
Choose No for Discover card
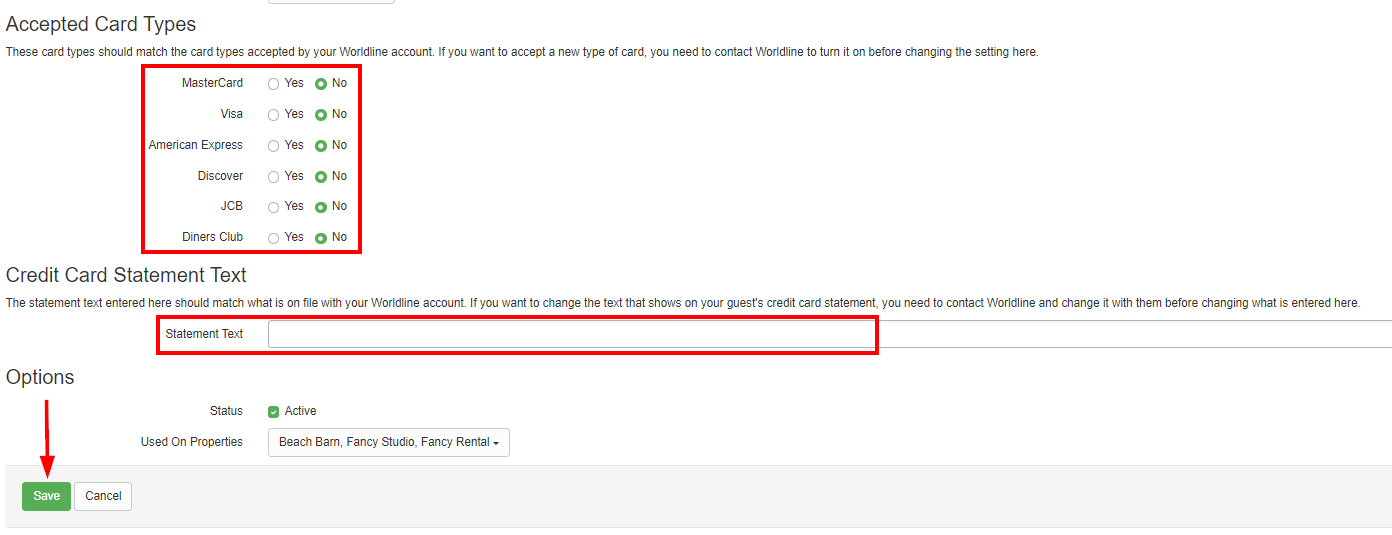click(321, 177)
